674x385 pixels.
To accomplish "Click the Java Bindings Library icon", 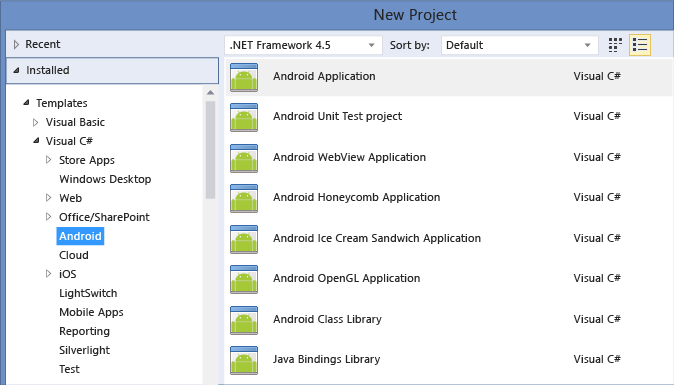I will point(244,360).
